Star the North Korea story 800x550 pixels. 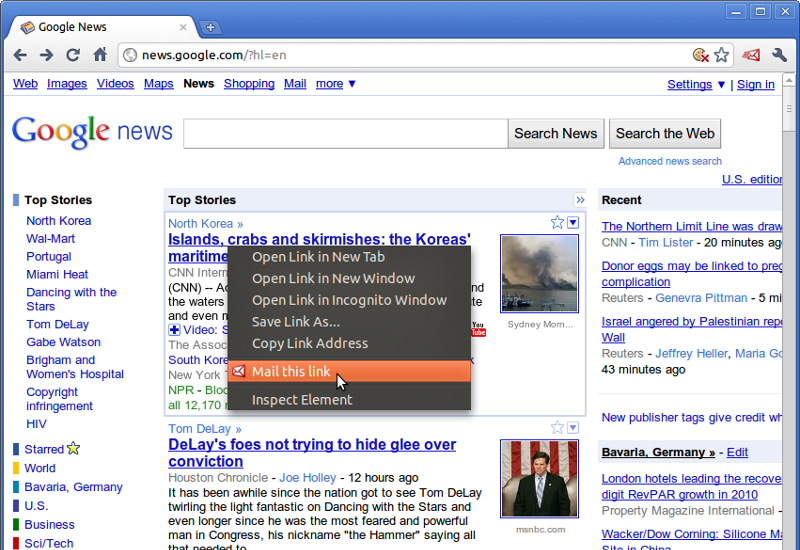pos(557,222)
